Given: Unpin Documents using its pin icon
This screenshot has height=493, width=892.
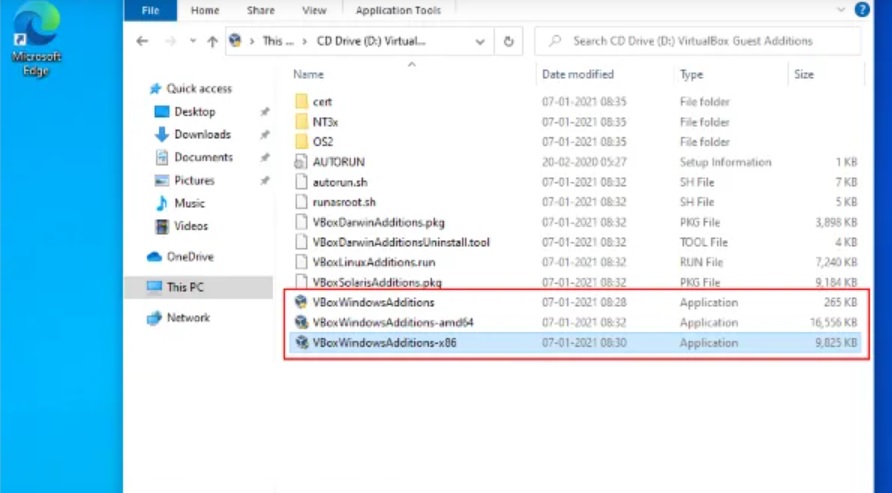Looking at the screenshot, I should point(265,158).
